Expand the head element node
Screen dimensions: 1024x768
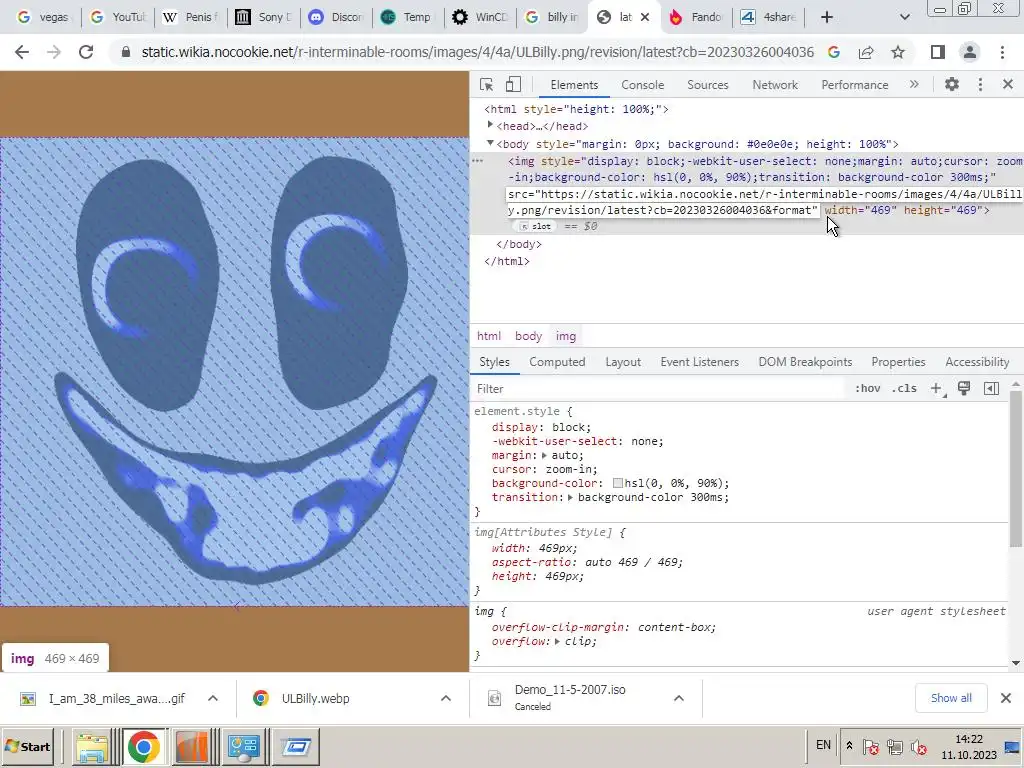tap(490, 125)
